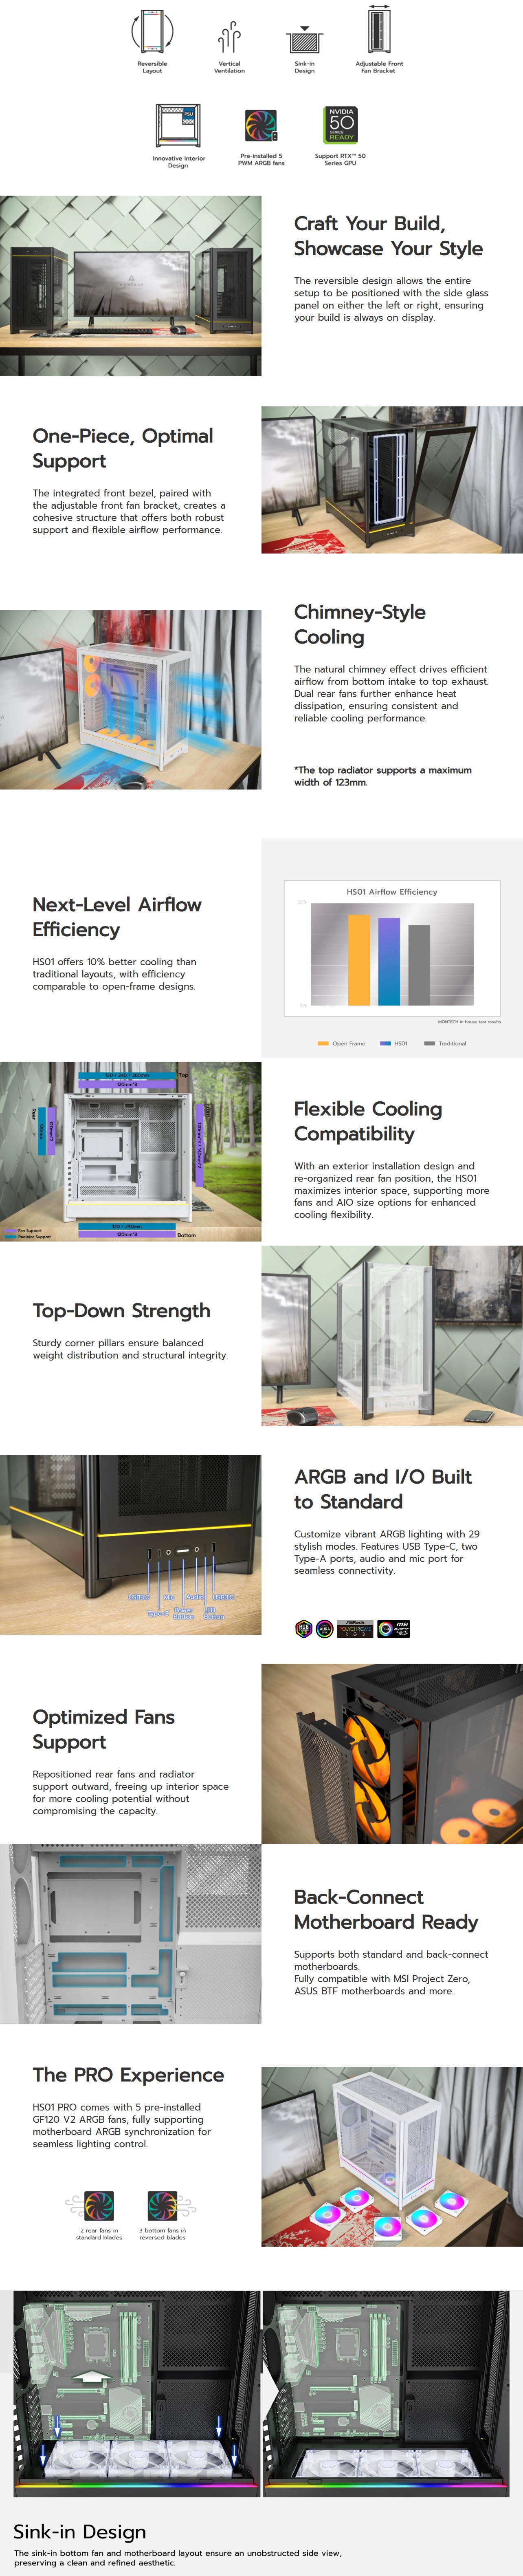Click the blue HS01 bar in chart
Screen dimensions: 523x2576
389,961
